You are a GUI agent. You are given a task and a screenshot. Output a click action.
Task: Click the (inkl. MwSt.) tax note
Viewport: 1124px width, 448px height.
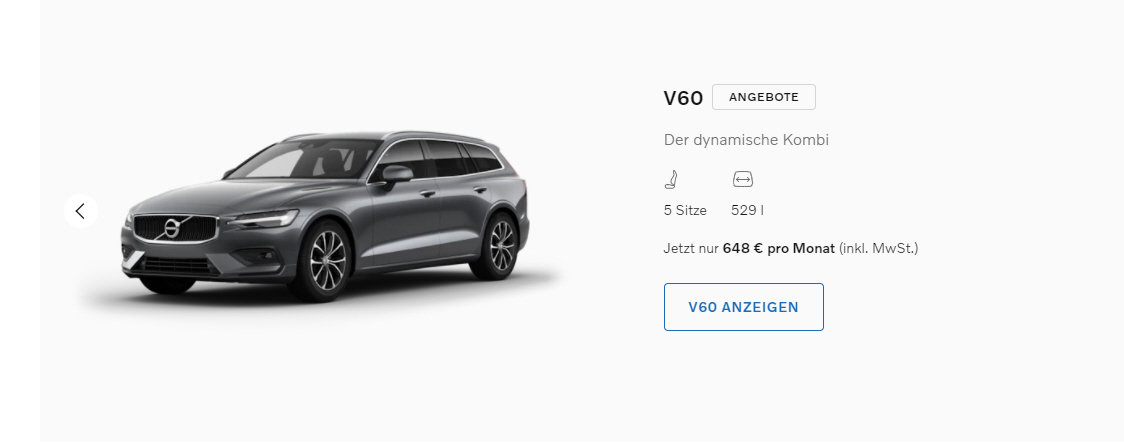(878, 249)
